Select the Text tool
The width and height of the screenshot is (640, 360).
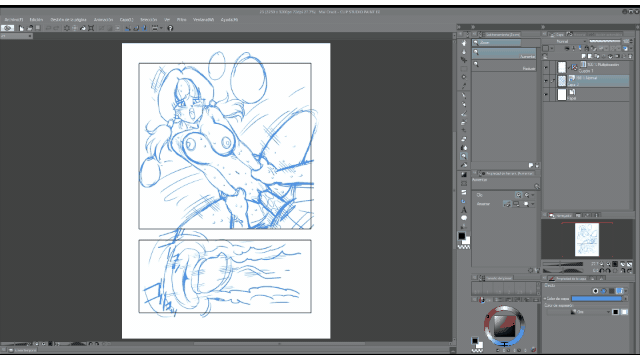[464, 210]
